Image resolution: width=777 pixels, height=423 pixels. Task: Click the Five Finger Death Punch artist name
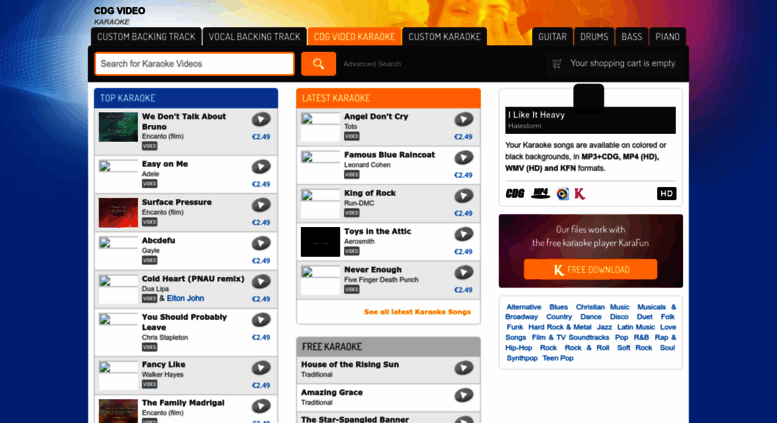(x=381, y=280)
